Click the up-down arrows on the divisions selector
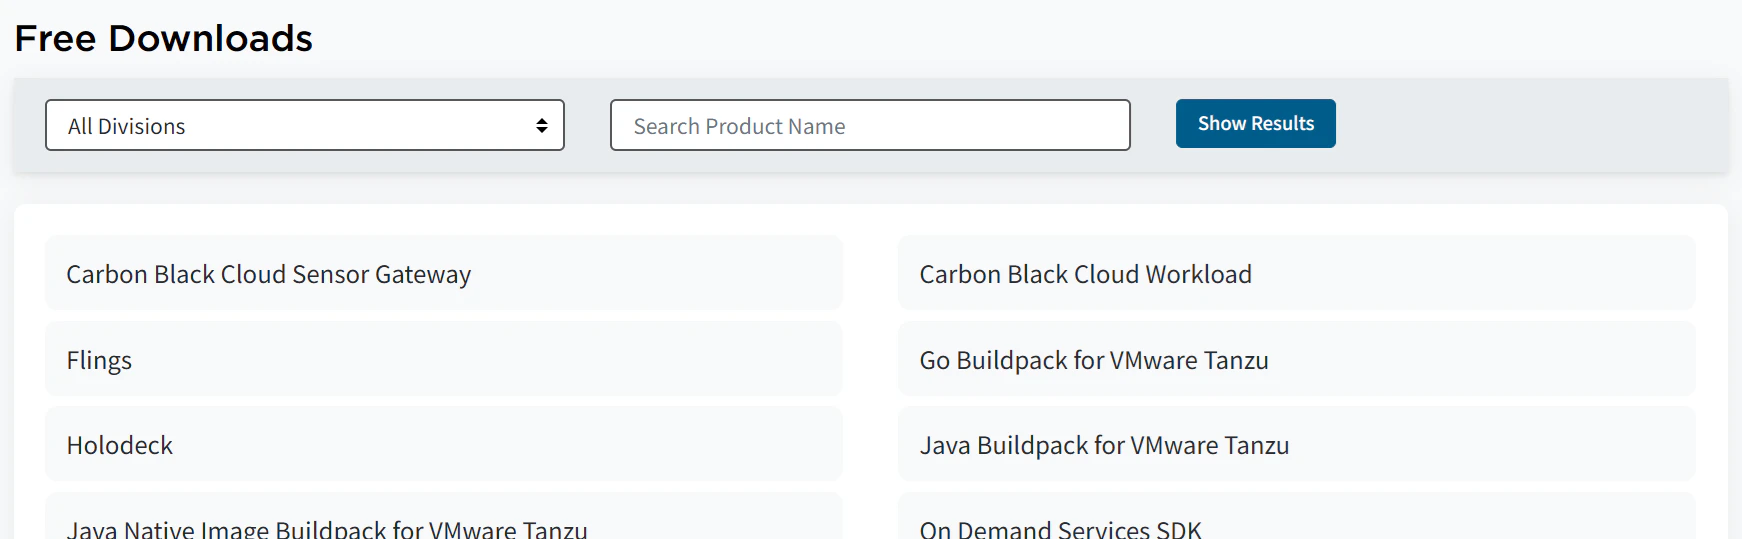This screenshot has width=1742, height=539. point(541,125)
